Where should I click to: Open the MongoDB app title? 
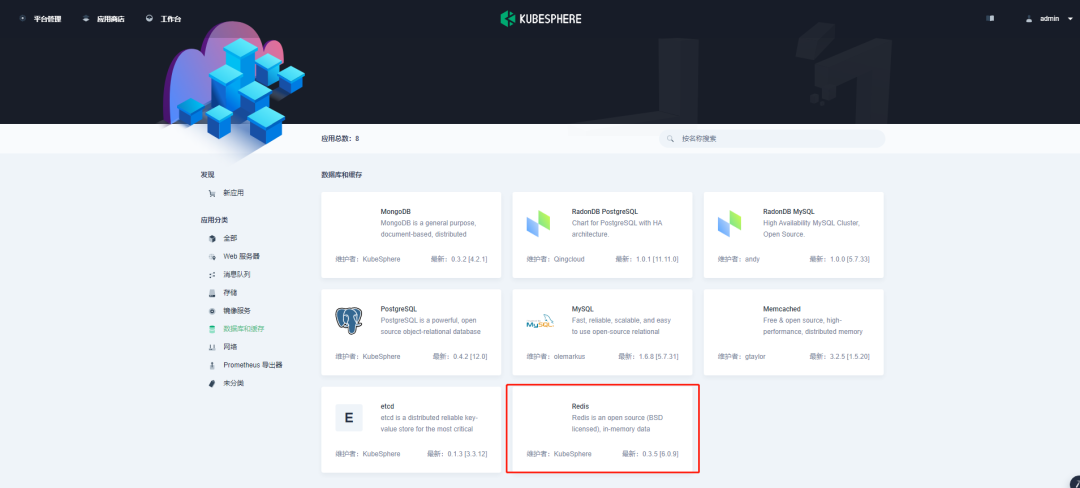(x=395, y=211)
